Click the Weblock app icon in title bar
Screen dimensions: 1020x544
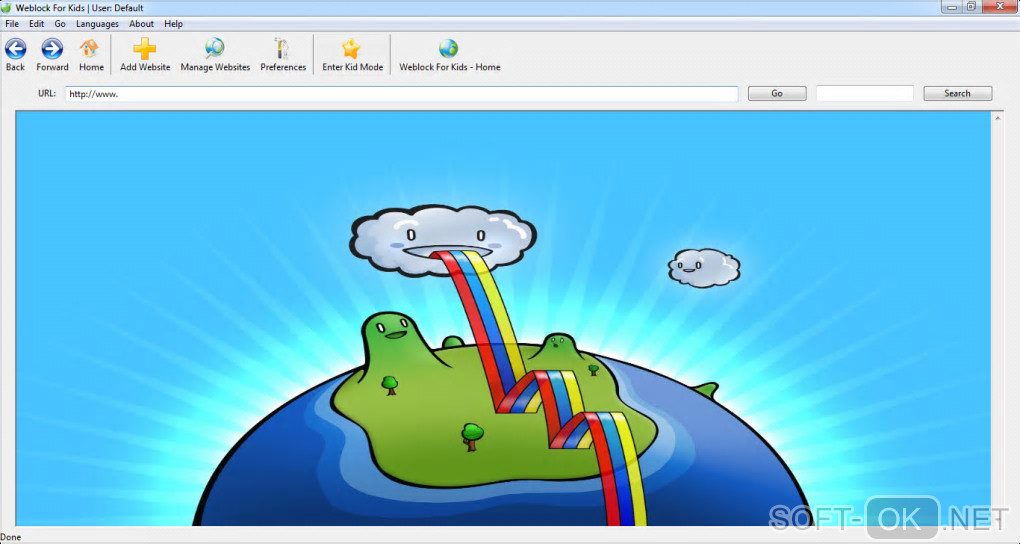tap(7, 8)
